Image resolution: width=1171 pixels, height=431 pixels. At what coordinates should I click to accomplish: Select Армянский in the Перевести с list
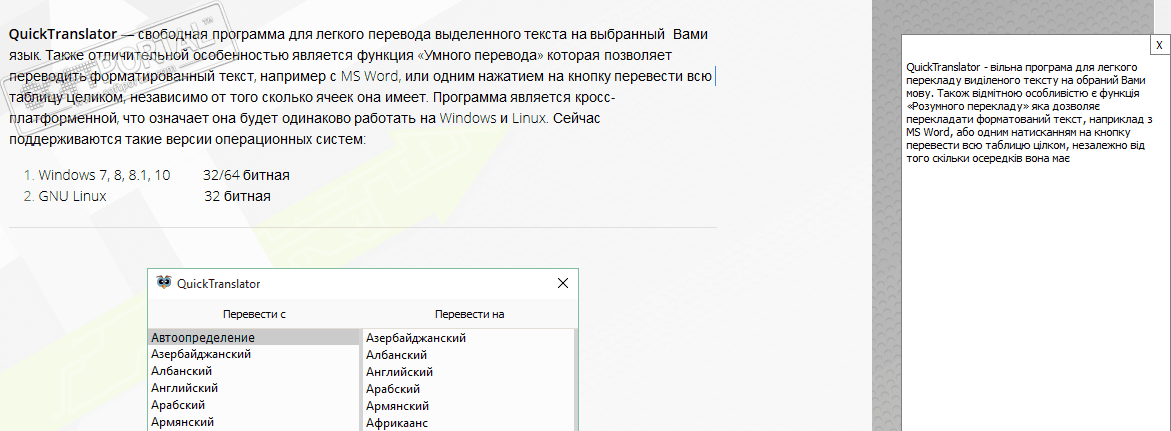tap(254, 423)
